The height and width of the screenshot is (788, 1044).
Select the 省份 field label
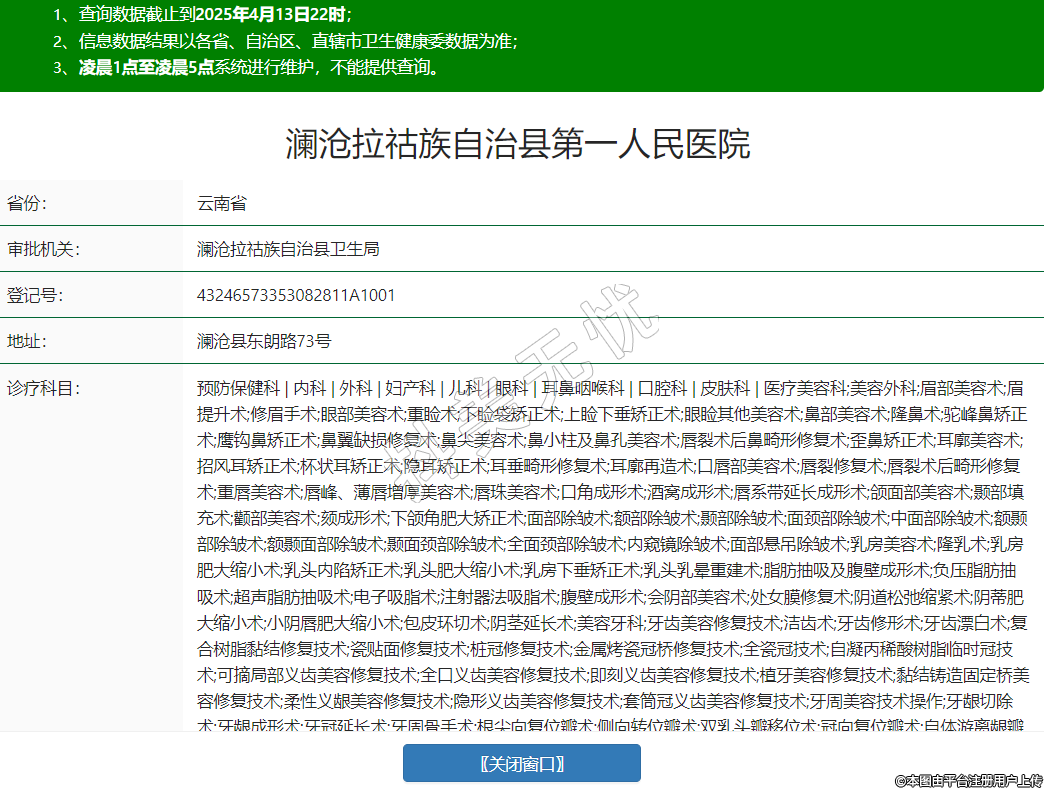[28, 203]
